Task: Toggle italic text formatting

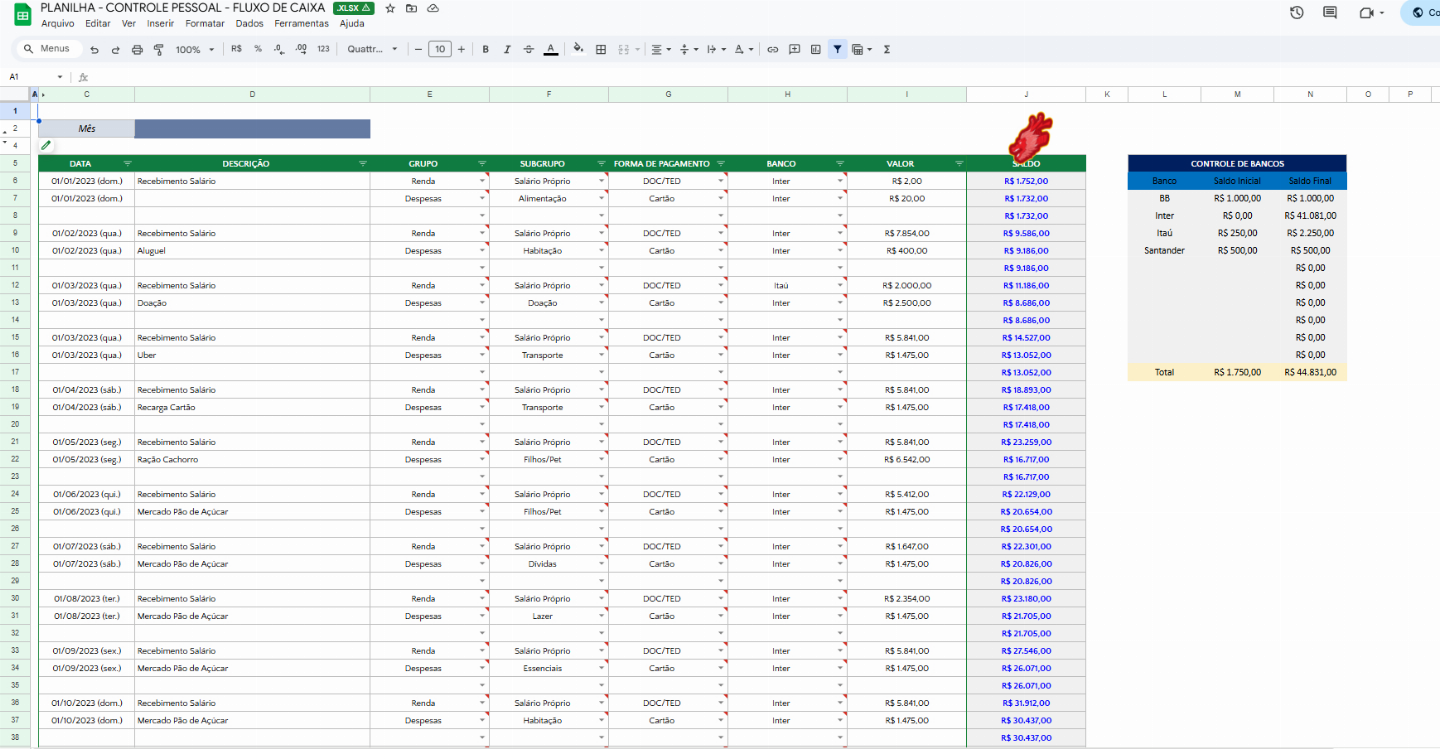Action: click(507, 49)
